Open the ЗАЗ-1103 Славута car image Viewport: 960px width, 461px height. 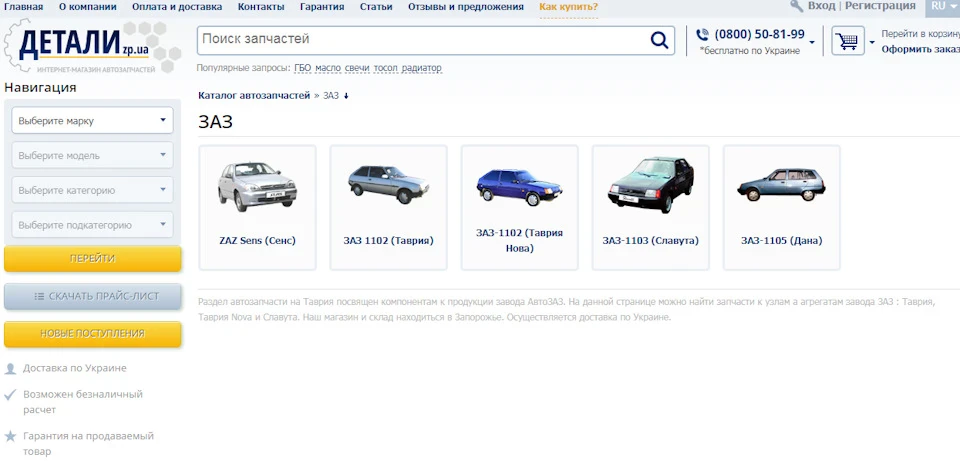650,185
